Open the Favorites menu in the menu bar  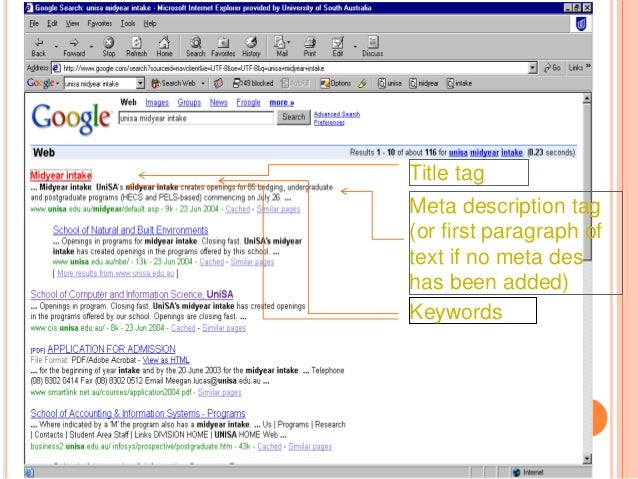coord(100,24)
